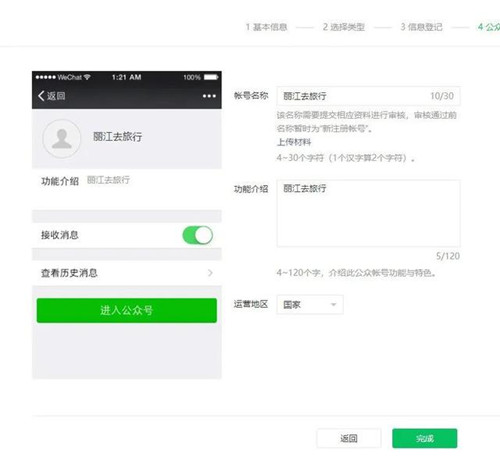Viewport: 500px width, 467px height.
Task: Click the green 进入公众号 button
Action: pos(127,310)
